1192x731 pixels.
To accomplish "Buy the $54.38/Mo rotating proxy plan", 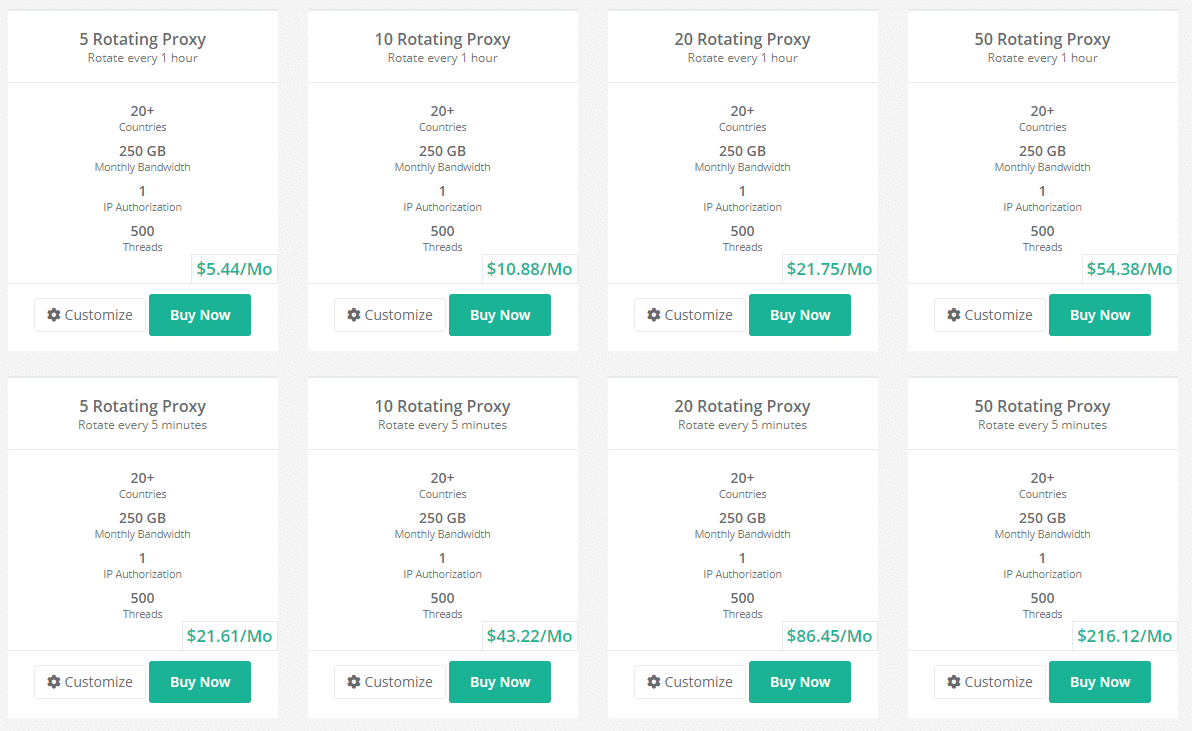I will click(x=1100, y=315).
